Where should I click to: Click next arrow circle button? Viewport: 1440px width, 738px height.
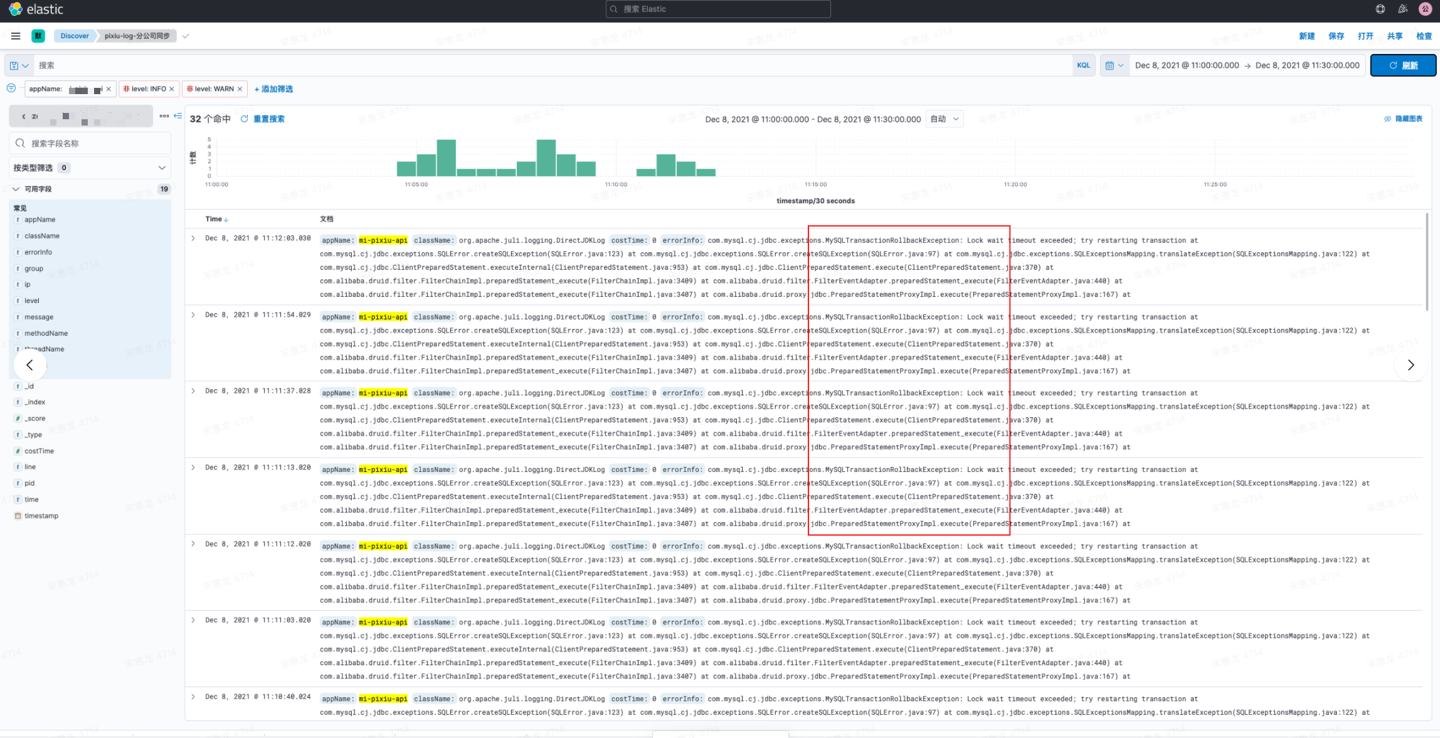(1411, 365)
